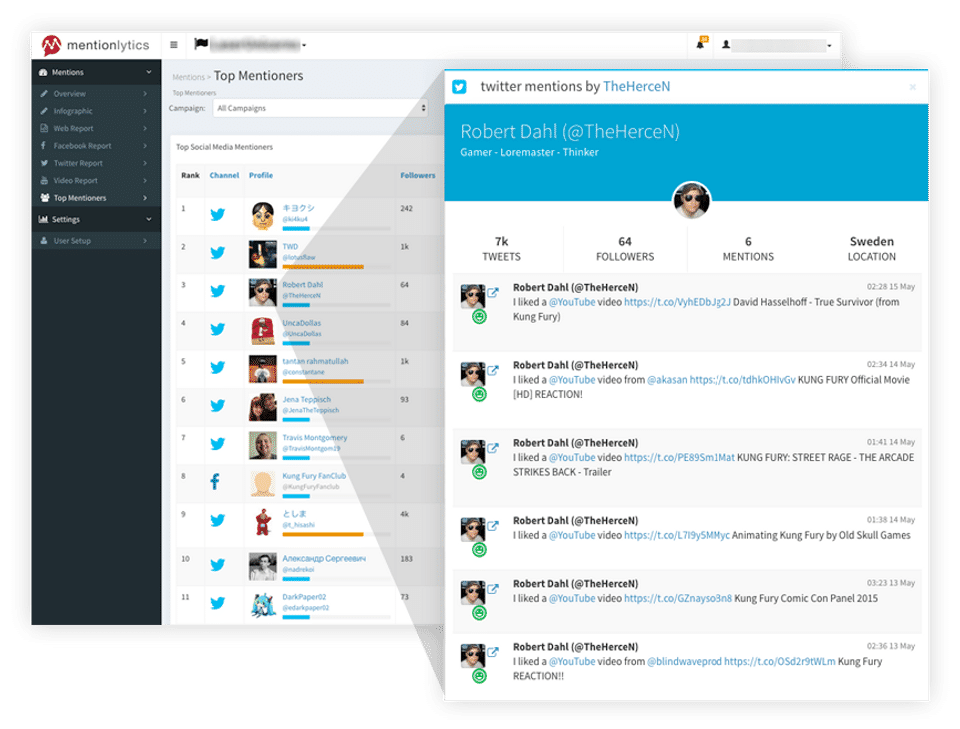The width and height of the screenshot is (960, 729).
Task: Click Twitter icon in Jena Teppisch row
Action: point(217,405)
